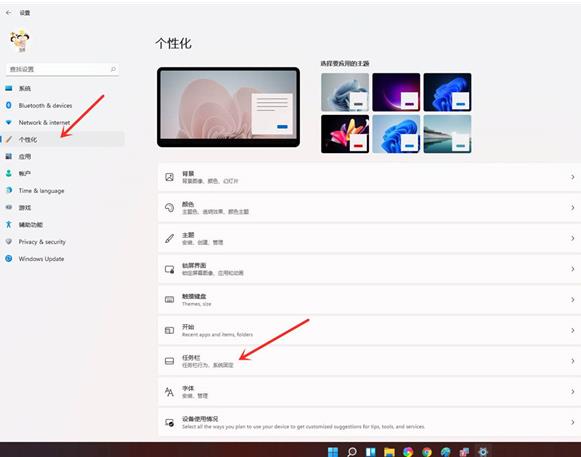581x457 pixels.
Task: Choose the lake landscape theme thumbnail
Action: (447, 134)
